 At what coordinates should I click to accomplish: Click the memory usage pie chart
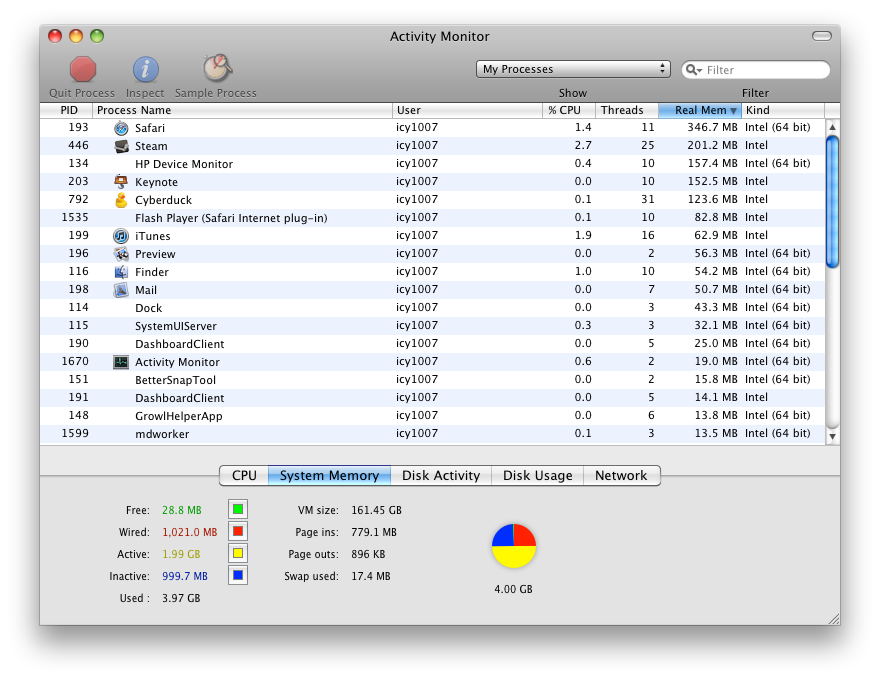click(x=514, y=546)
